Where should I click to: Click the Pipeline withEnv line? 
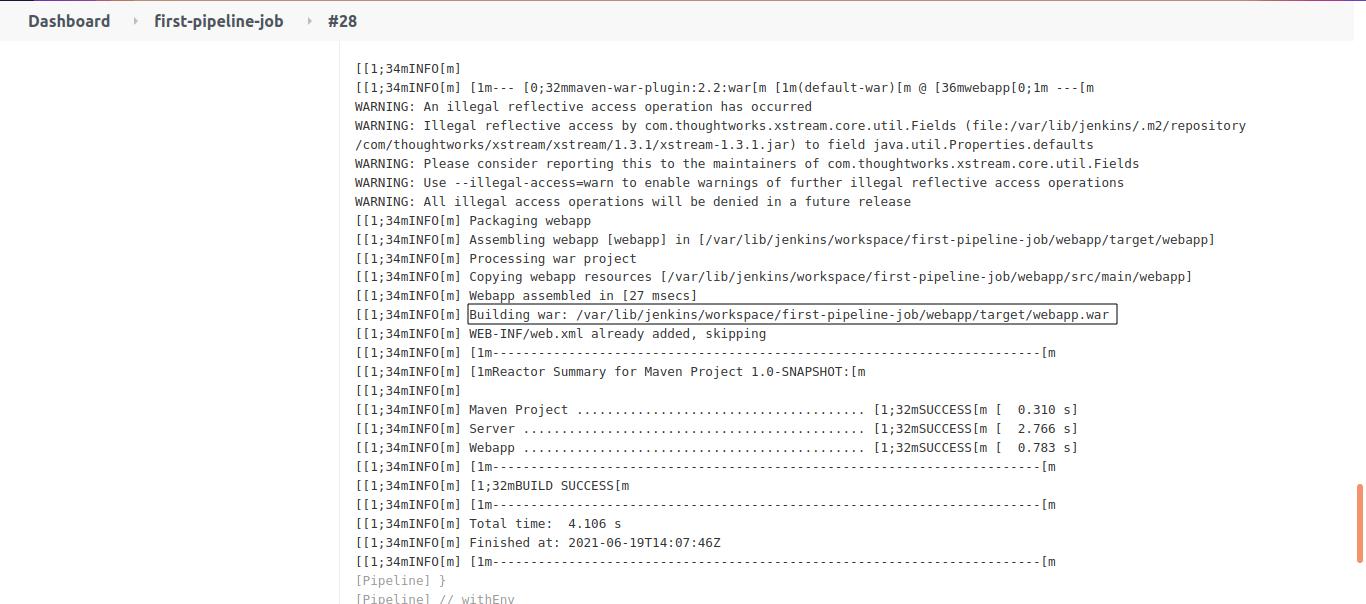point(435,599)
